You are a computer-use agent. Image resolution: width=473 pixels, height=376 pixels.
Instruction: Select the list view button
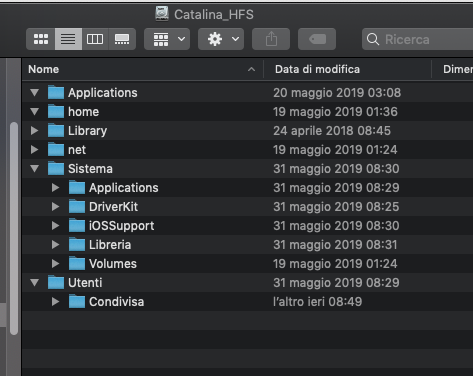68,39
